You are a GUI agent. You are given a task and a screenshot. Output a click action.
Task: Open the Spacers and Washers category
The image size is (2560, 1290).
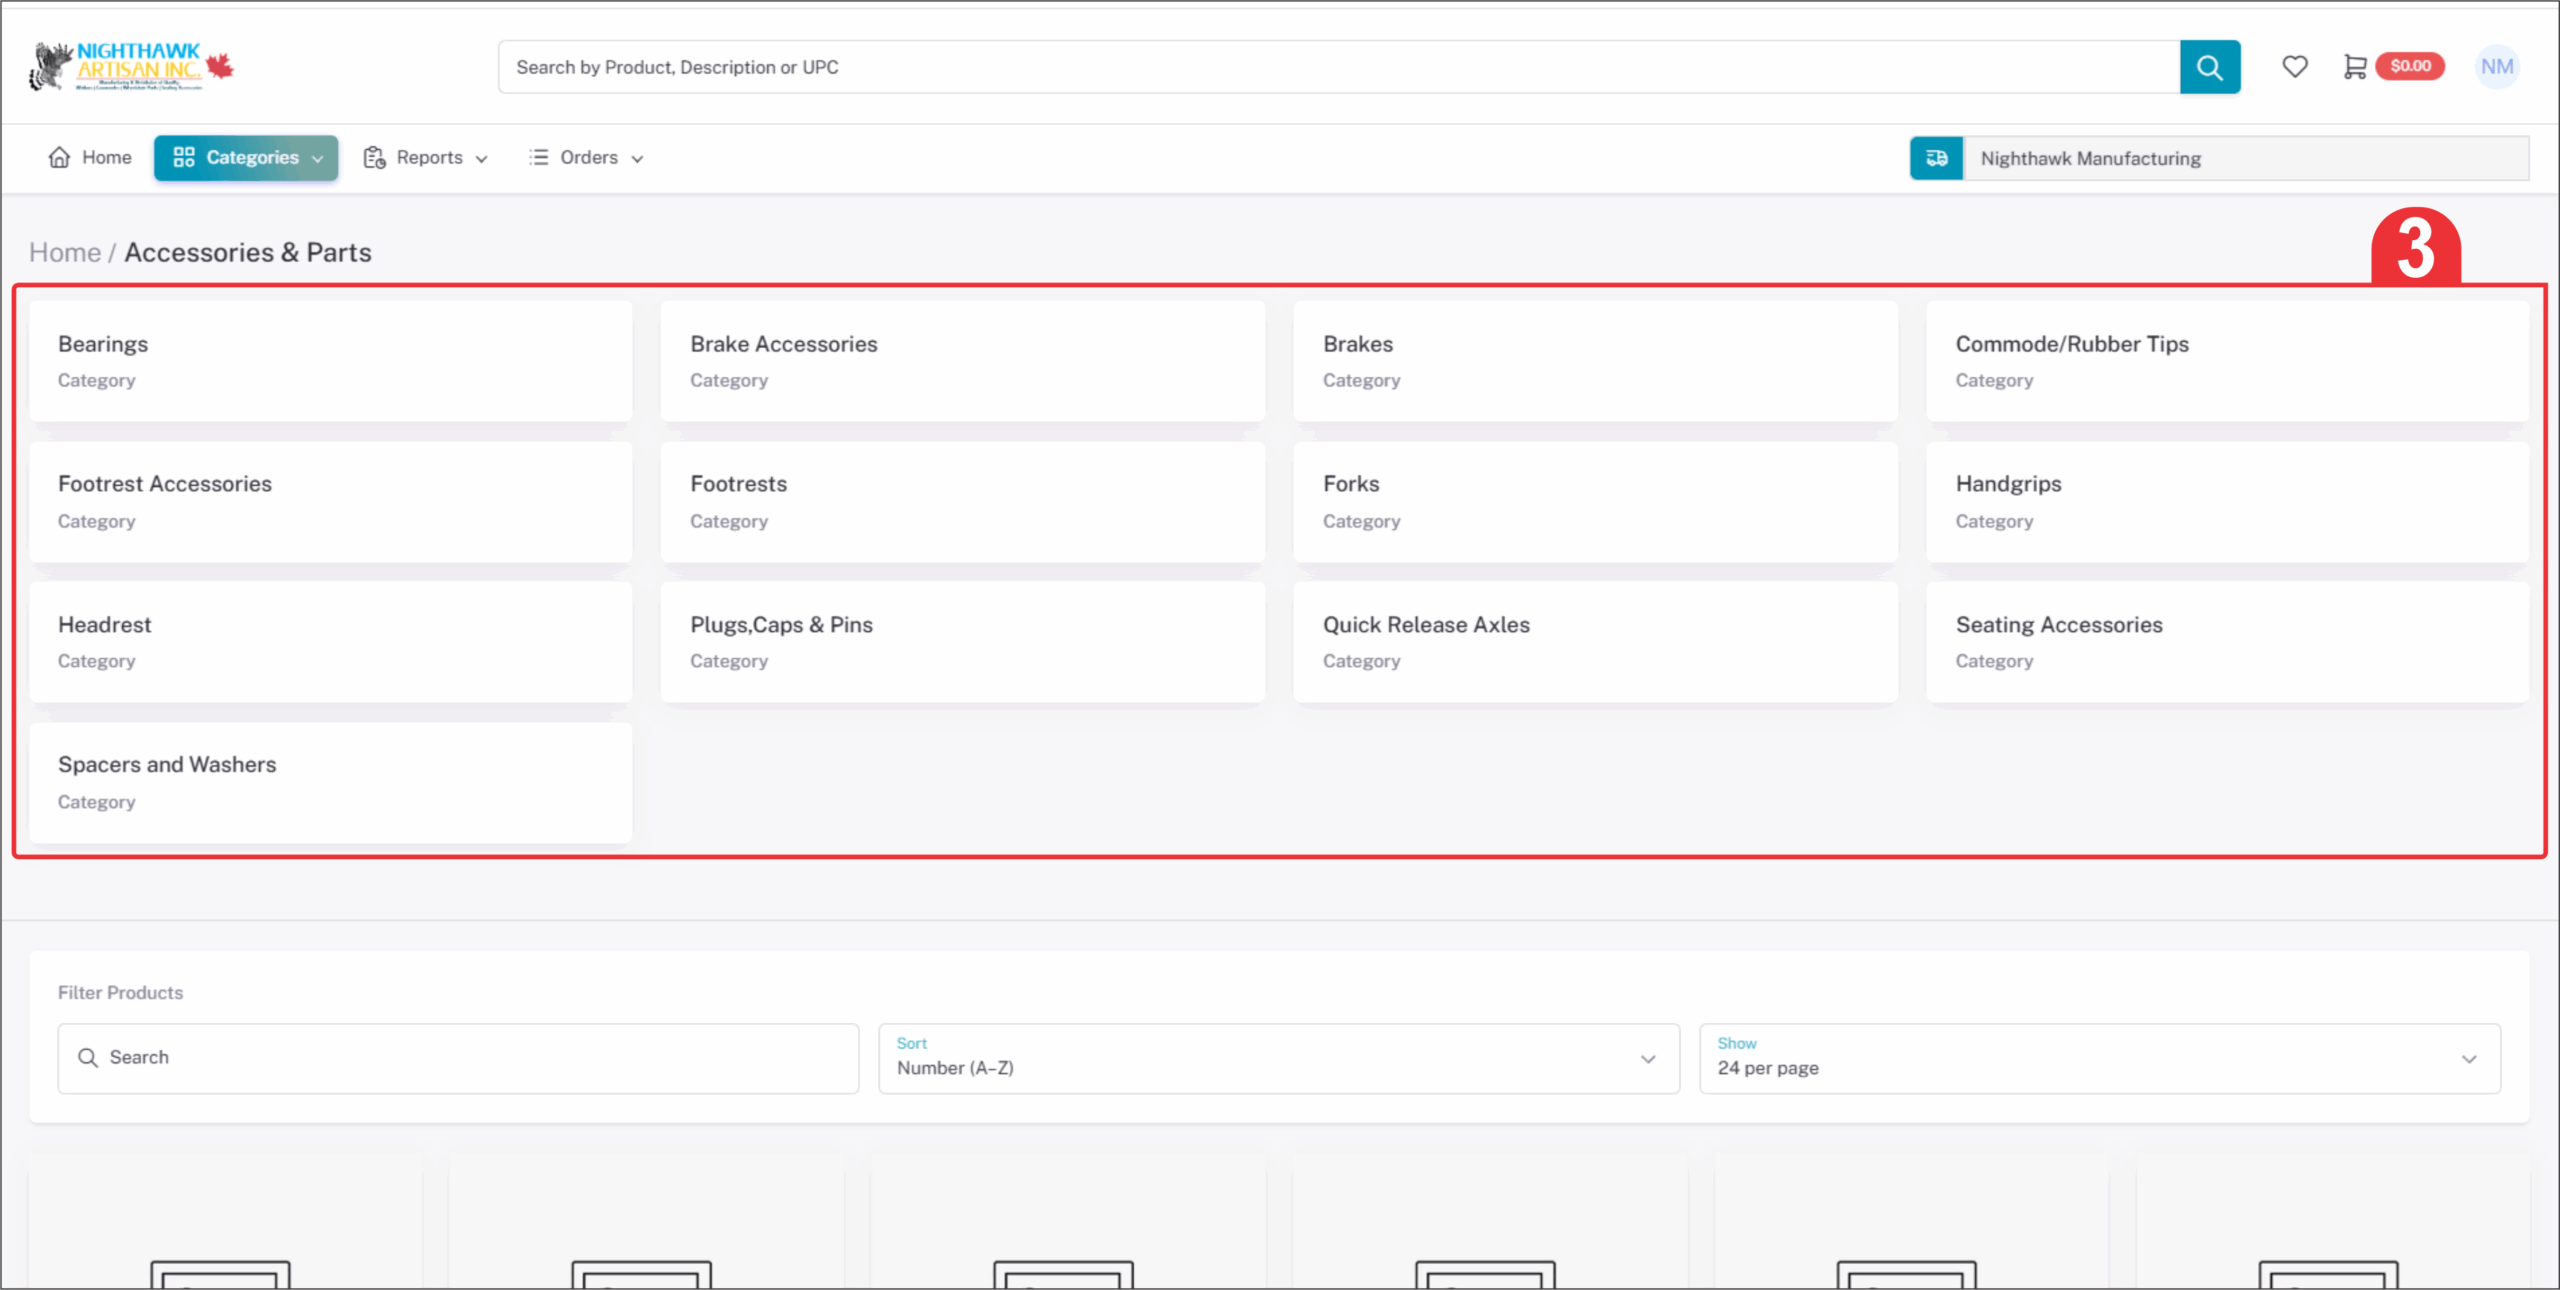tap(330, 782)
